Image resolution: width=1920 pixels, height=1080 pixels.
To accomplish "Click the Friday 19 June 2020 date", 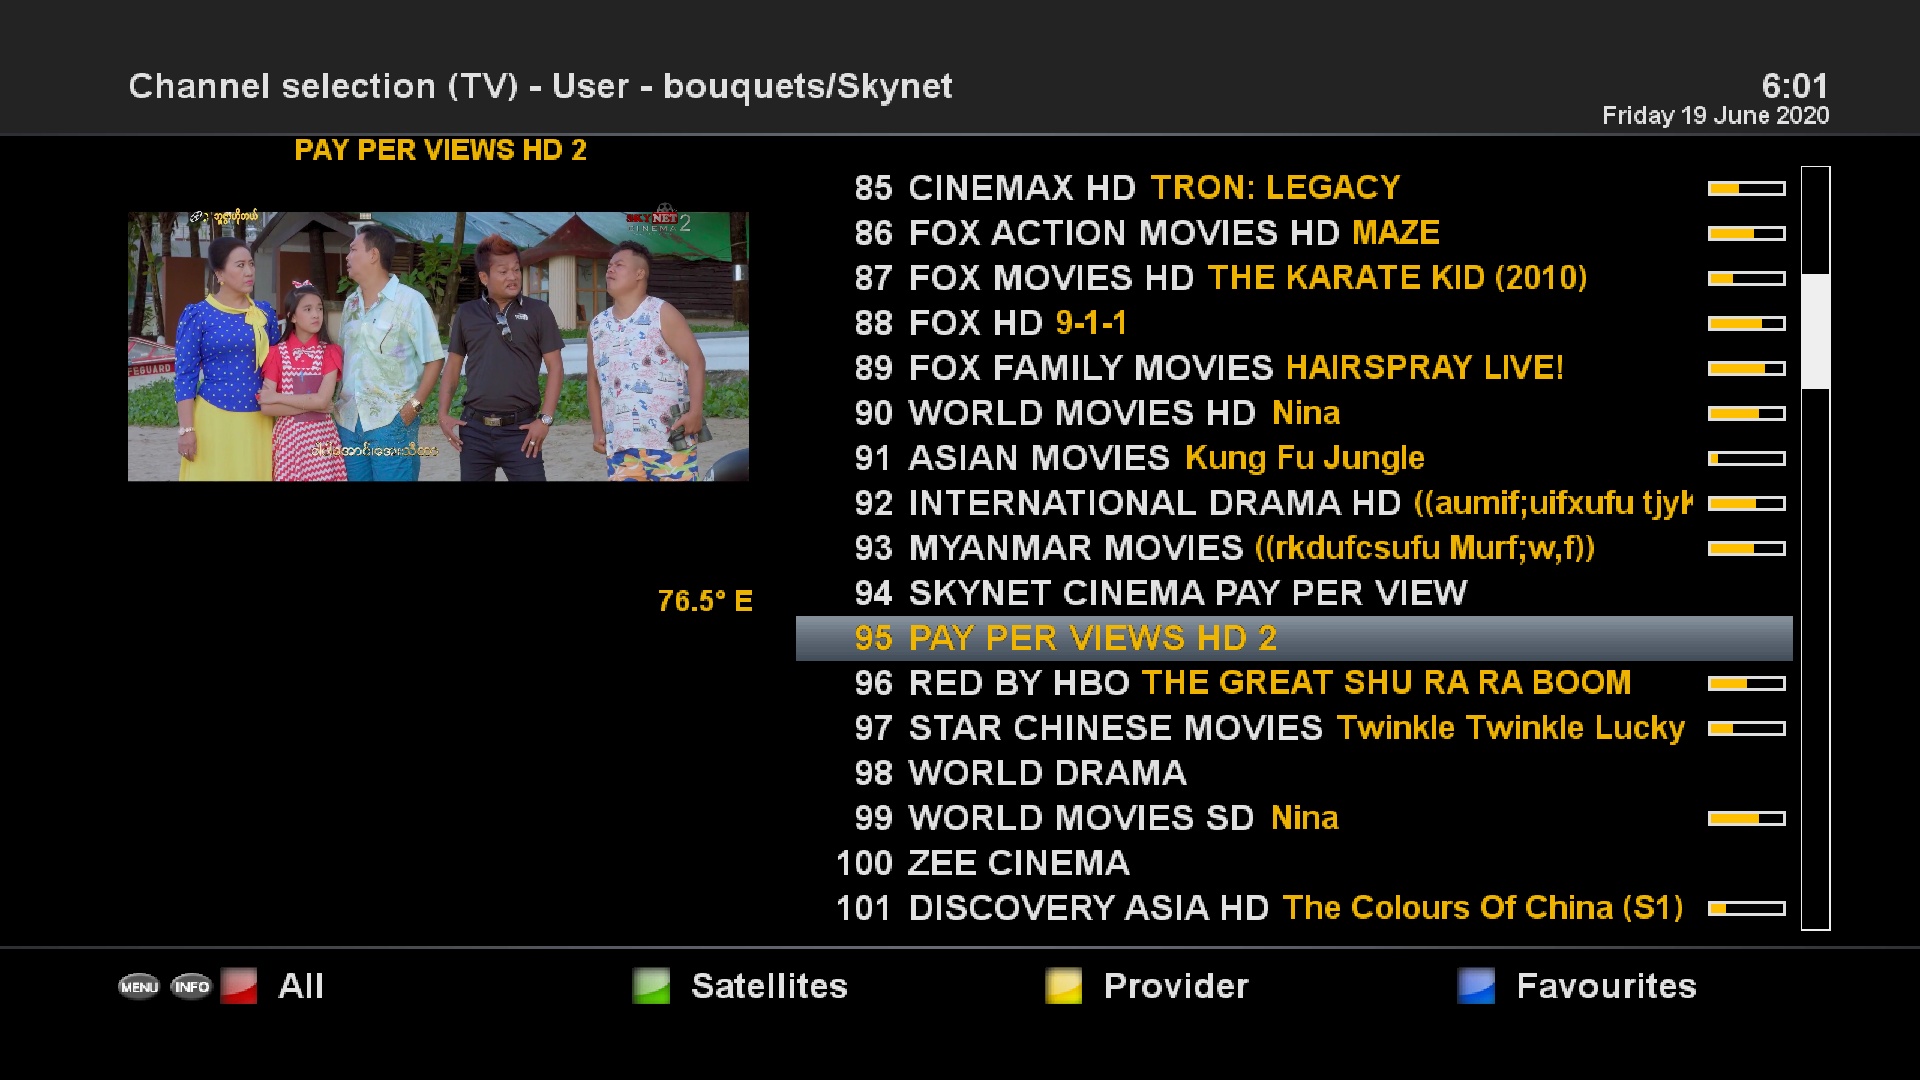I will tap(1715, 116).
